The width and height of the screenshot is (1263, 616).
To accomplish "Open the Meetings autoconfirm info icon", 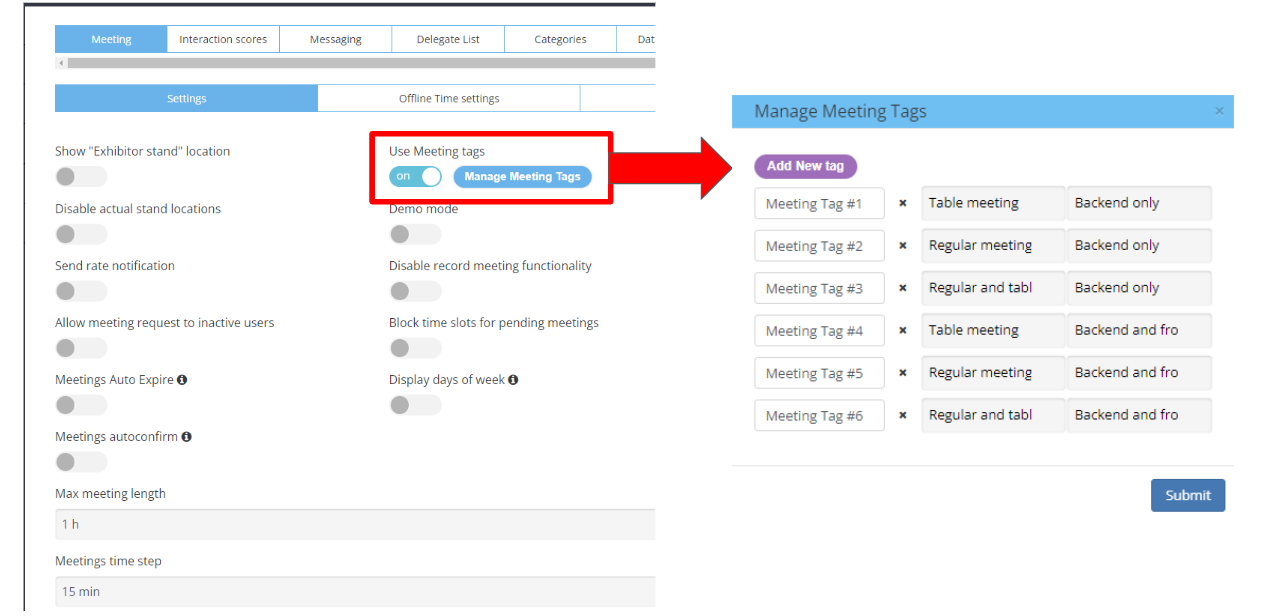I will click(187, 437).
